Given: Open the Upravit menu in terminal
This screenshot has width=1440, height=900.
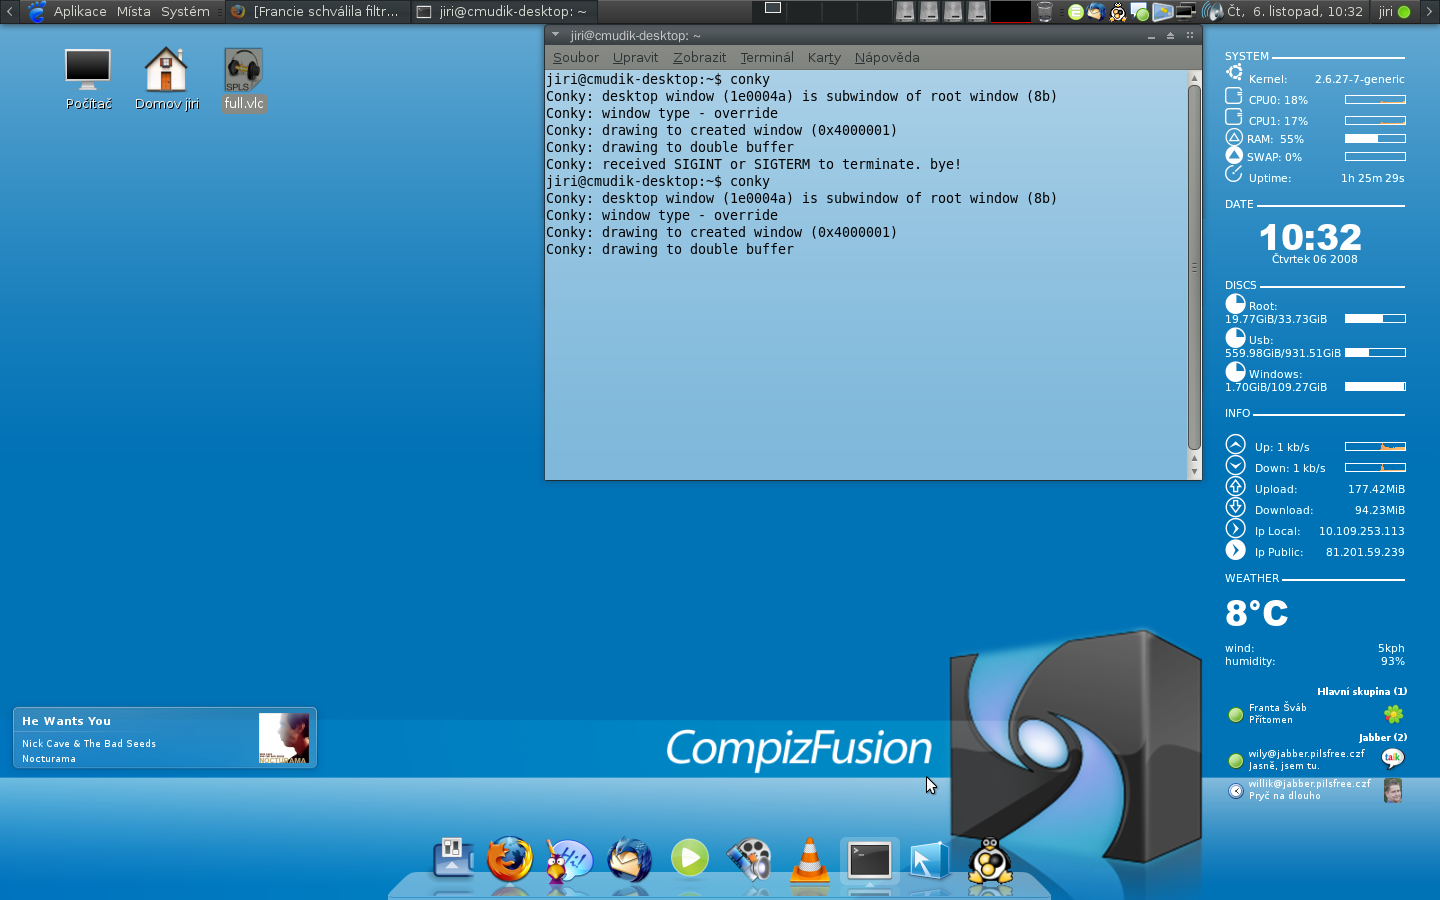Looking at the screenshot, I should coord(635,57).
